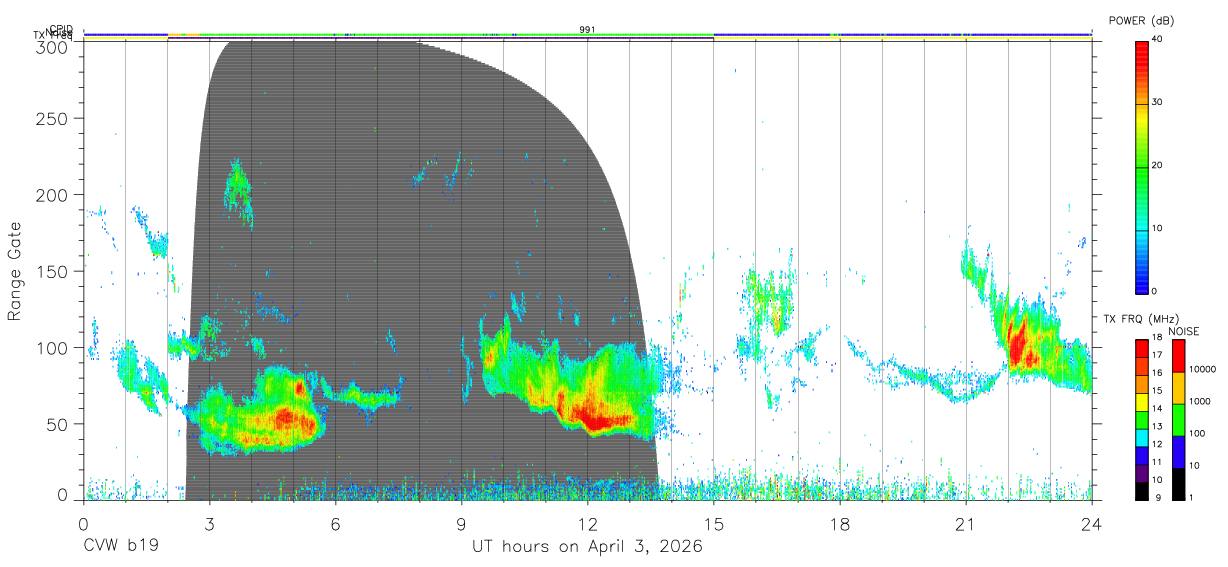Screen dimensions: 1228x567
Task: Select the blue 11–12 MHz TX FRQ swatch
Action: point(1142,455)
